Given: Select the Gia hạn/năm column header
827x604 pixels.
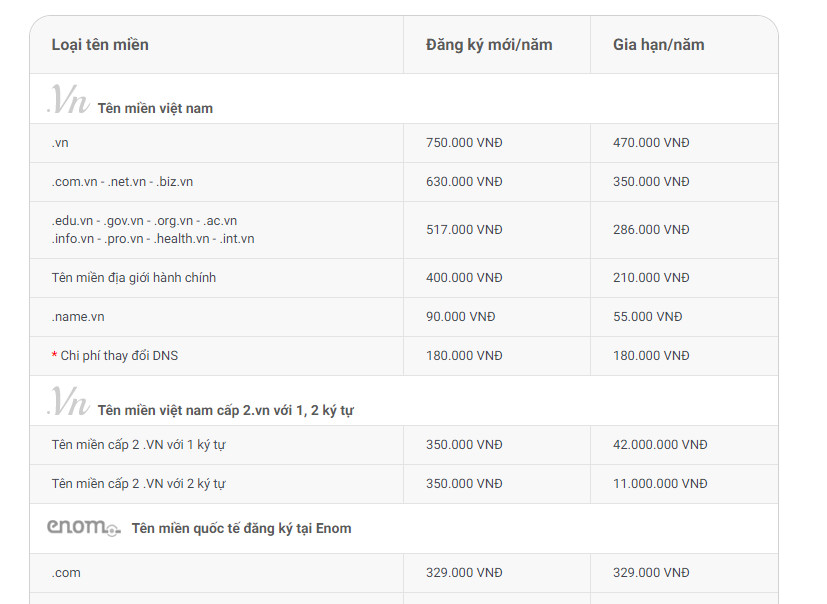Looking at the screenshot, I should 658,45.
